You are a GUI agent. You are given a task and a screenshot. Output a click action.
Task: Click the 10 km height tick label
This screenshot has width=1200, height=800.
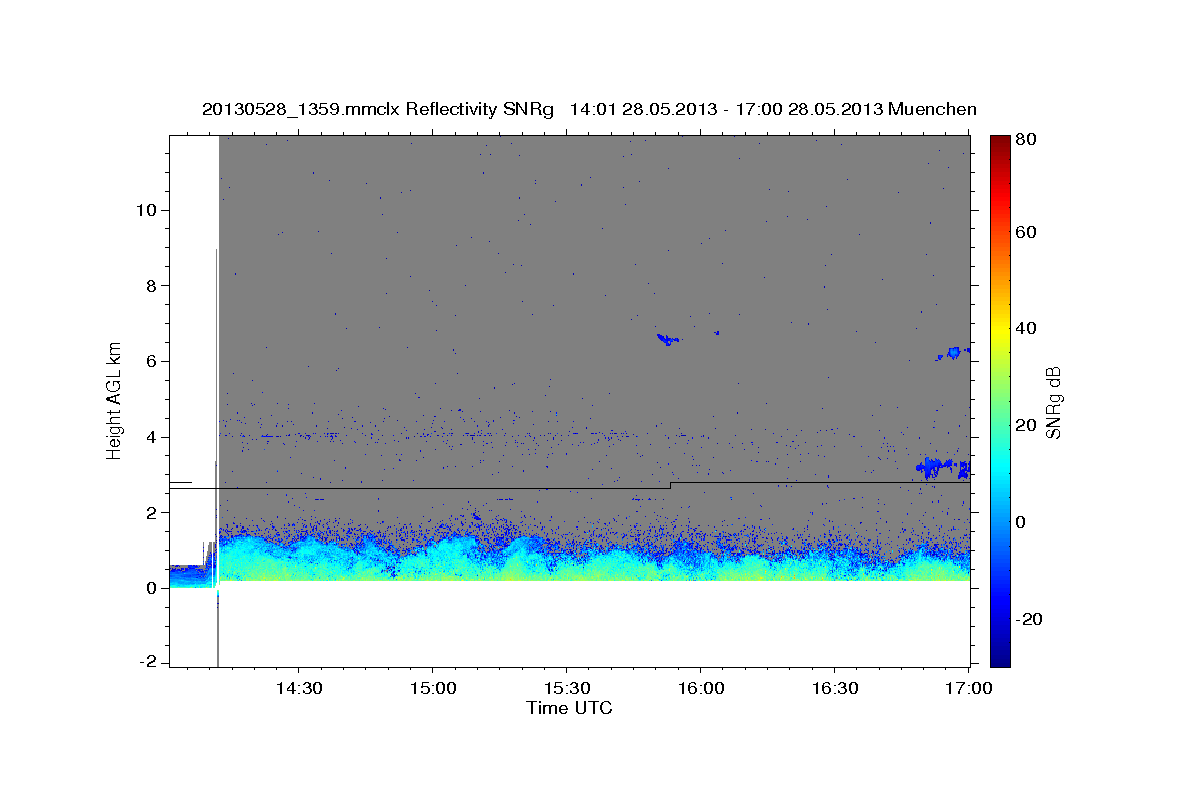point(149,210)
